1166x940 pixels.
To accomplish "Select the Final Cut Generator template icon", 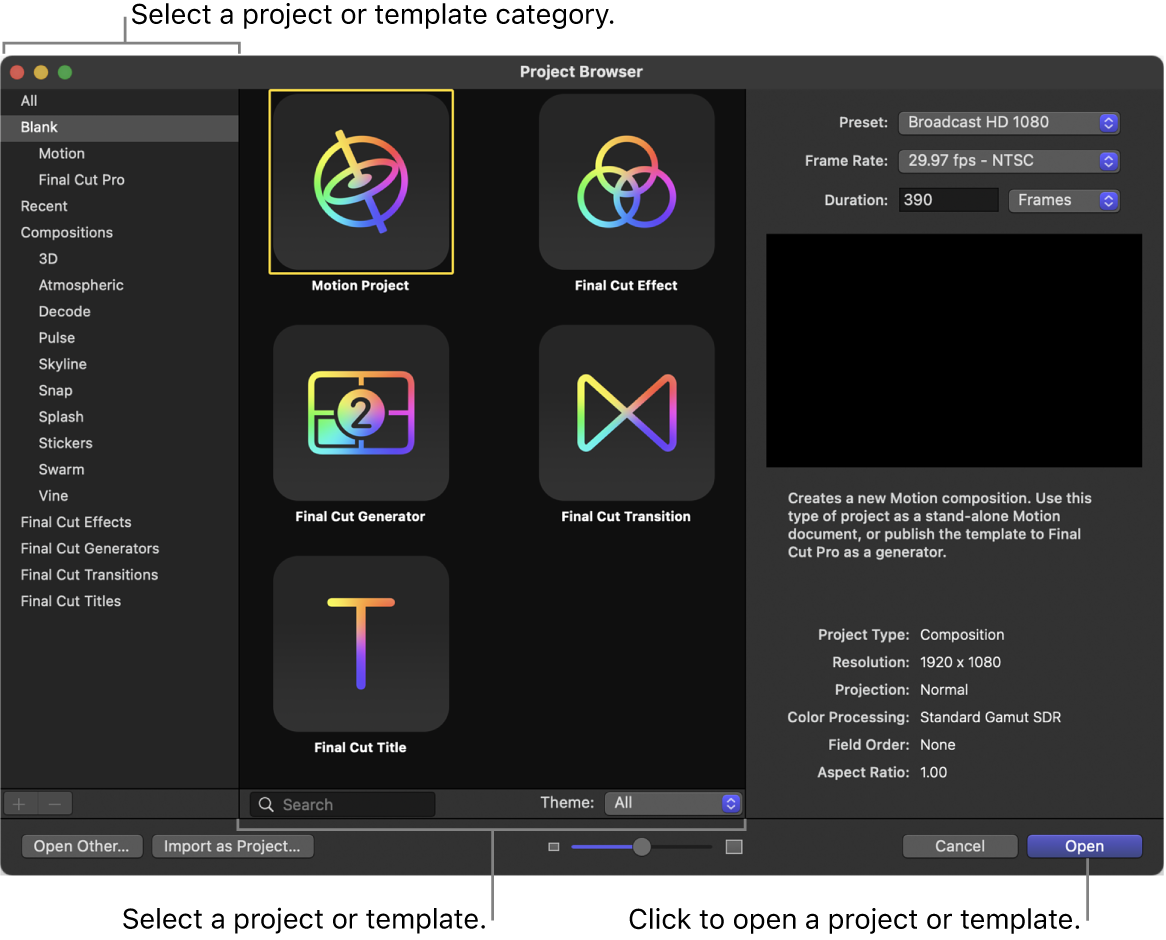I will pos(360,413).
